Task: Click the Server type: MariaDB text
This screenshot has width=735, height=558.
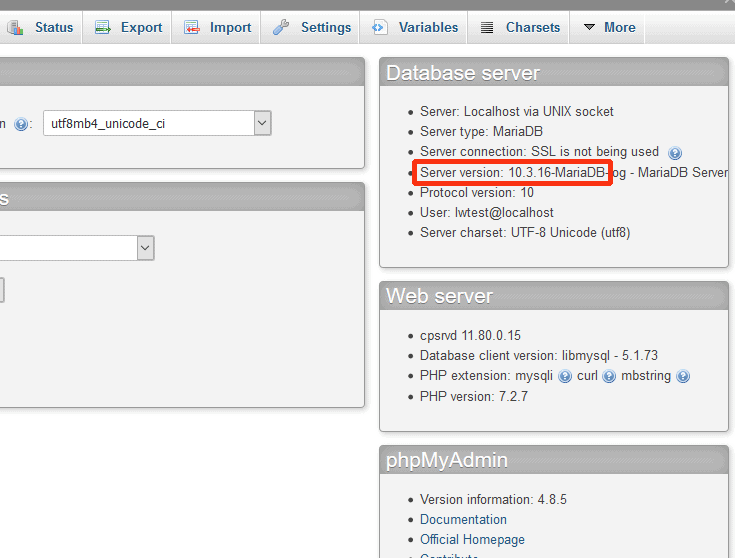Action: (481, 131)
